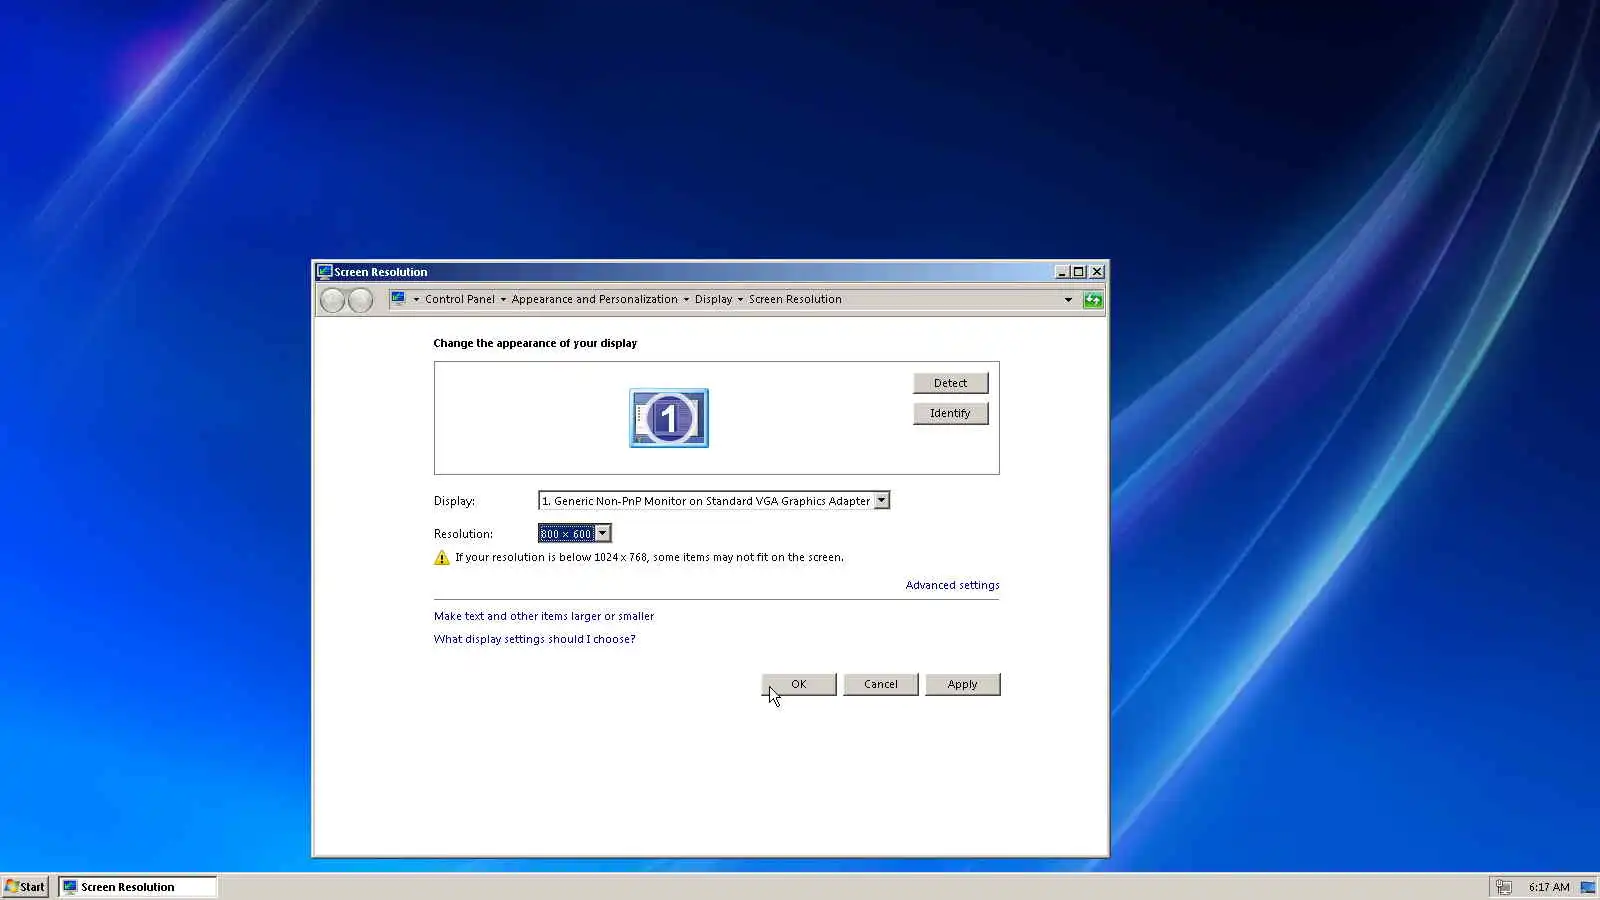Screen dimensions: 1600x900
Task: Go to the Control Panel breadcrumb
Action: 460,299
